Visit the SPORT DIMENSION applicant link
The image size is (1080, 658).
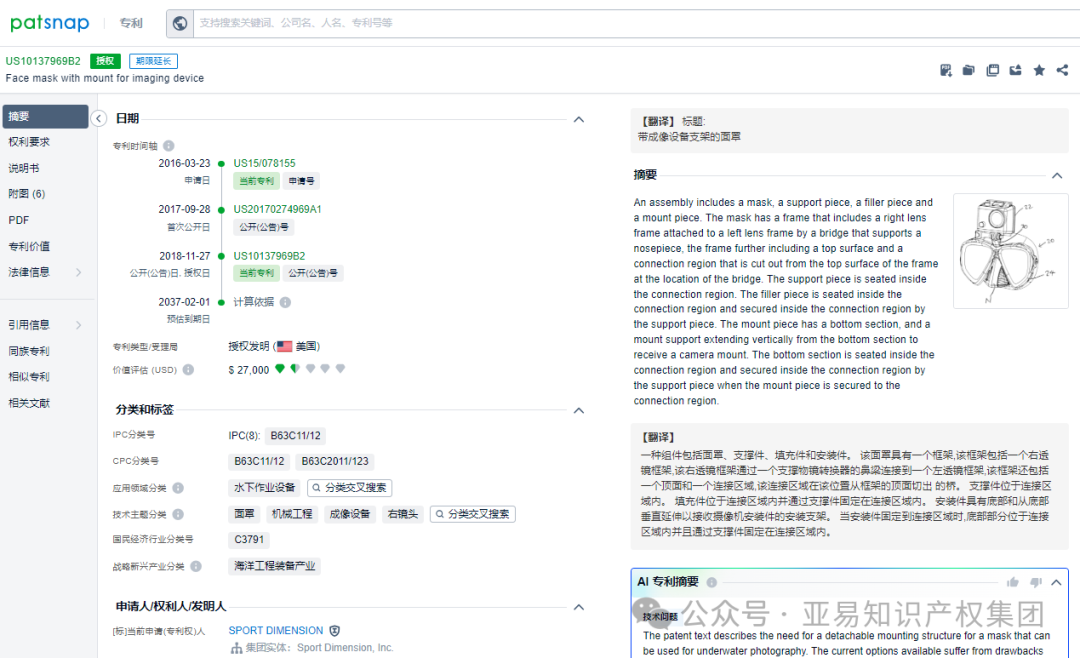(275, 631)
